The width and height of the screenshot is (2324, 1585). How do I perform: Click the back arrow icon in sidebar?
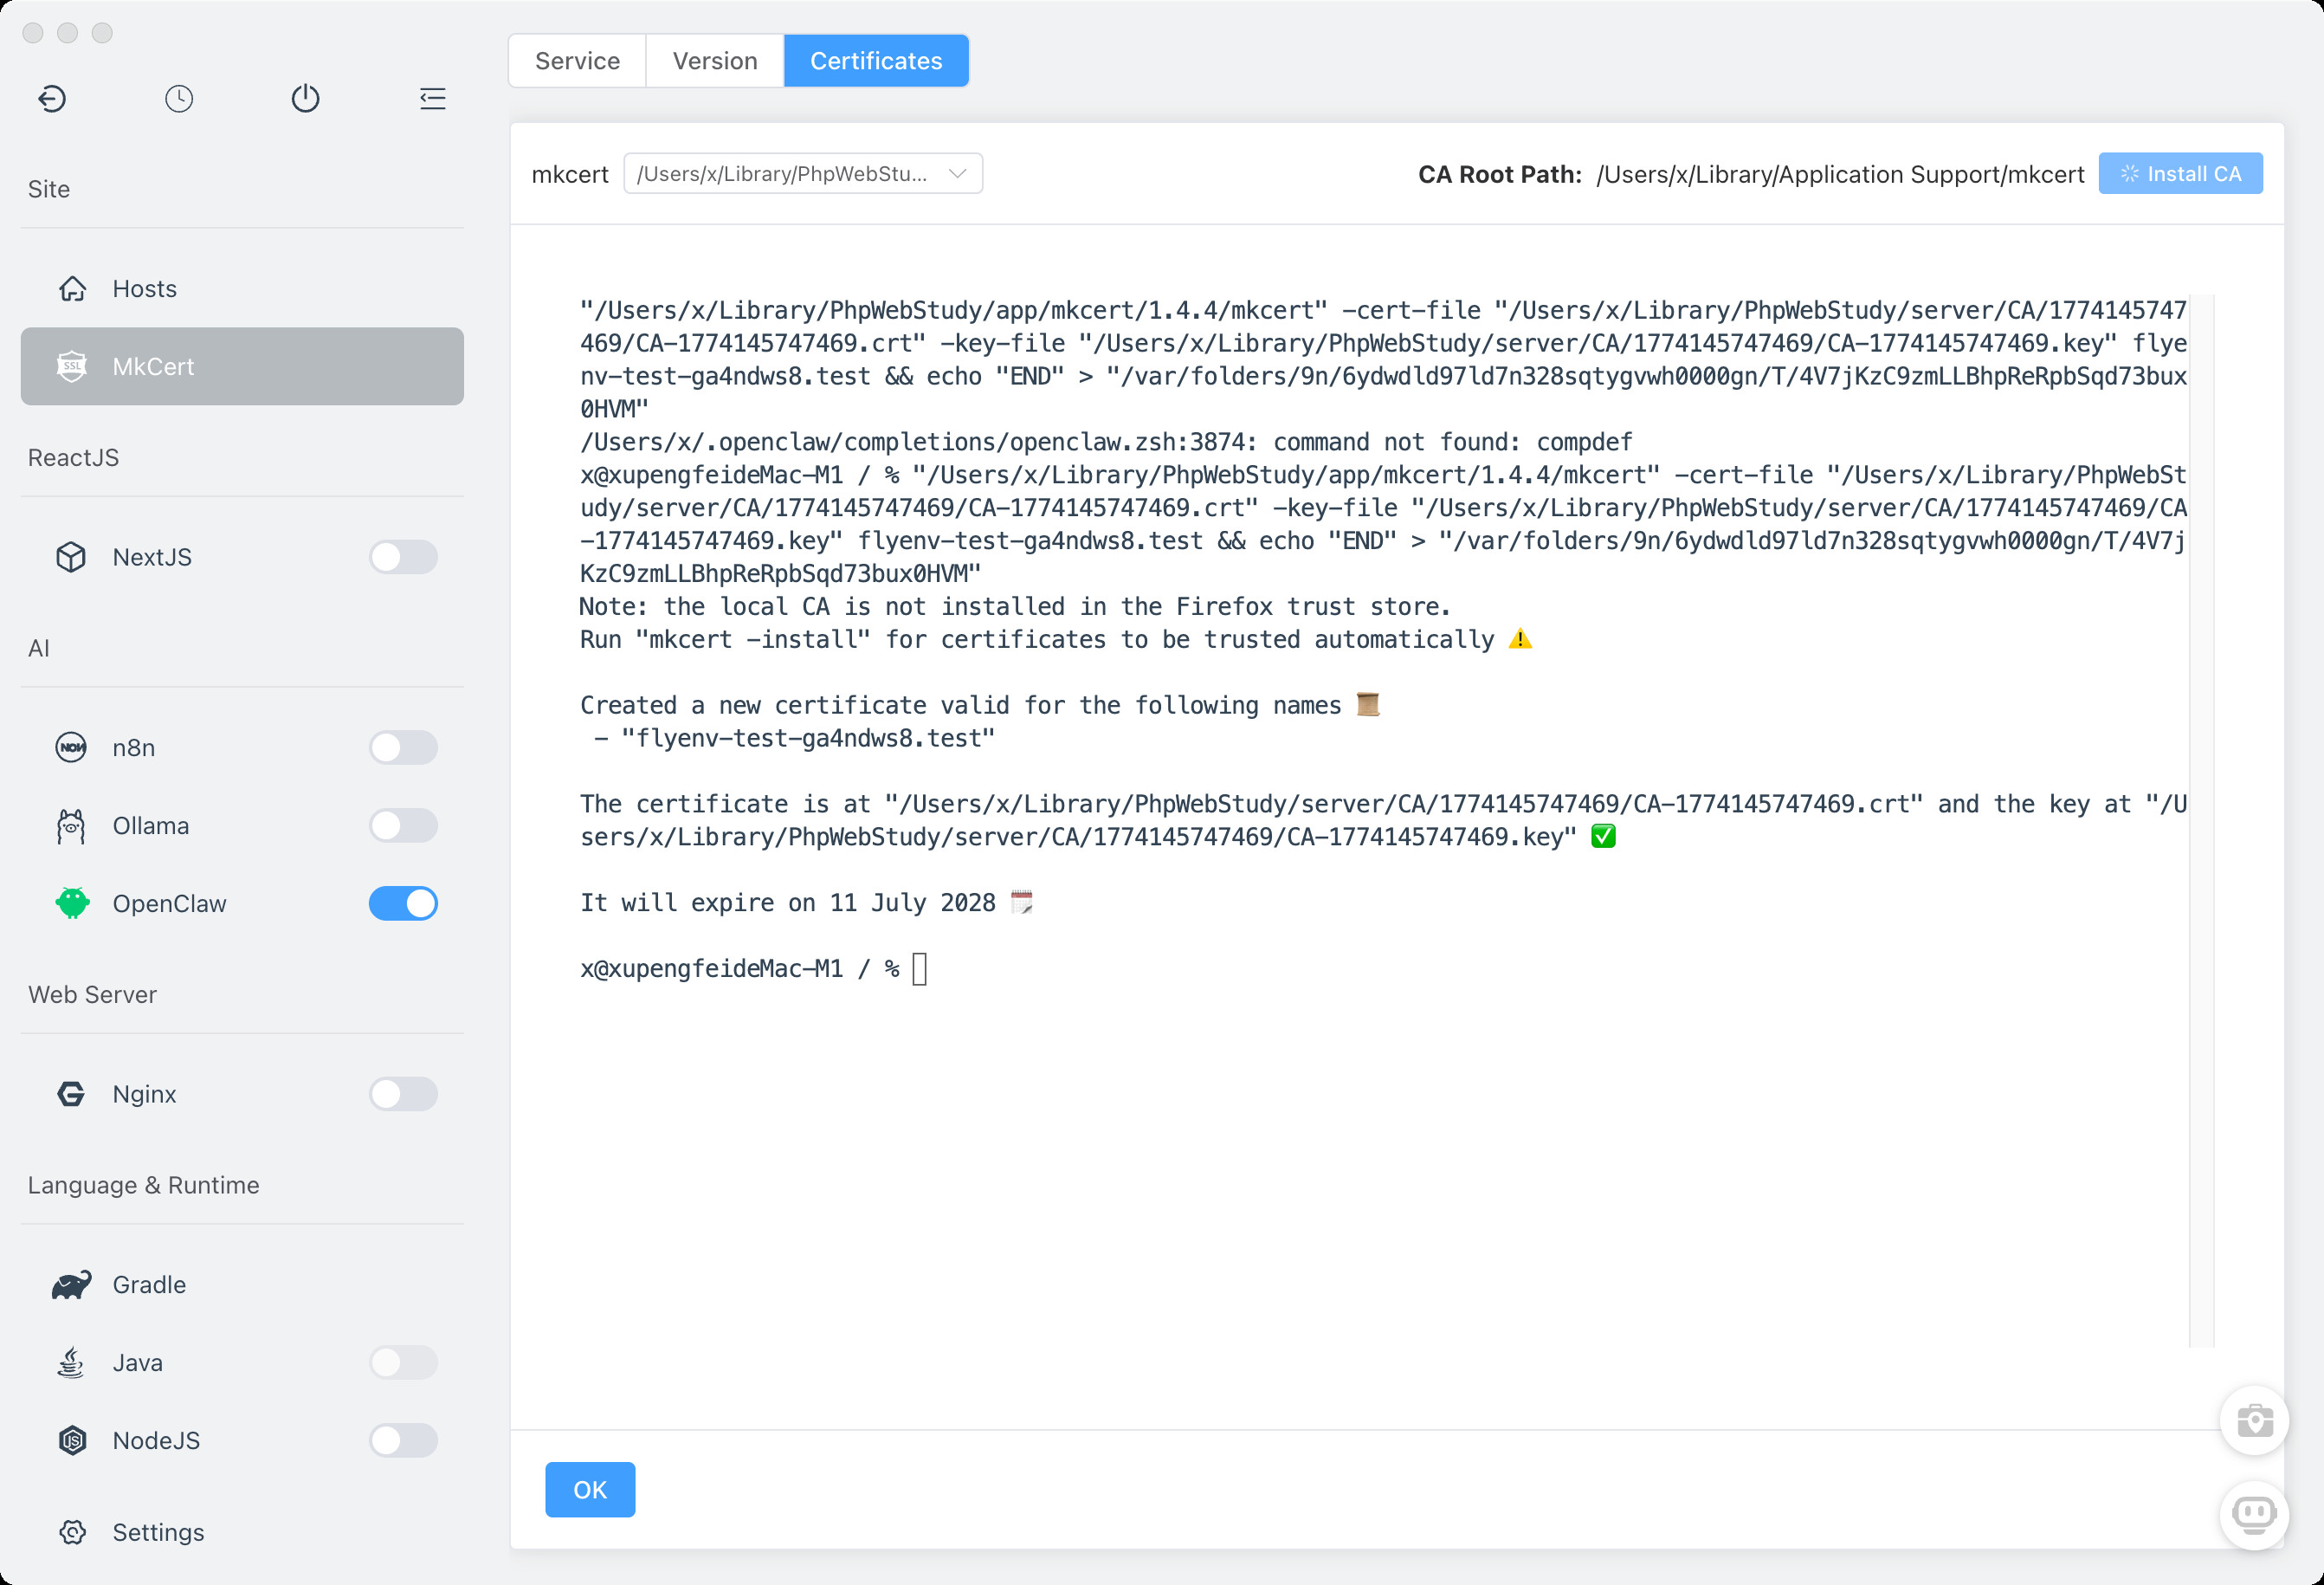click(x=52, y=98)
